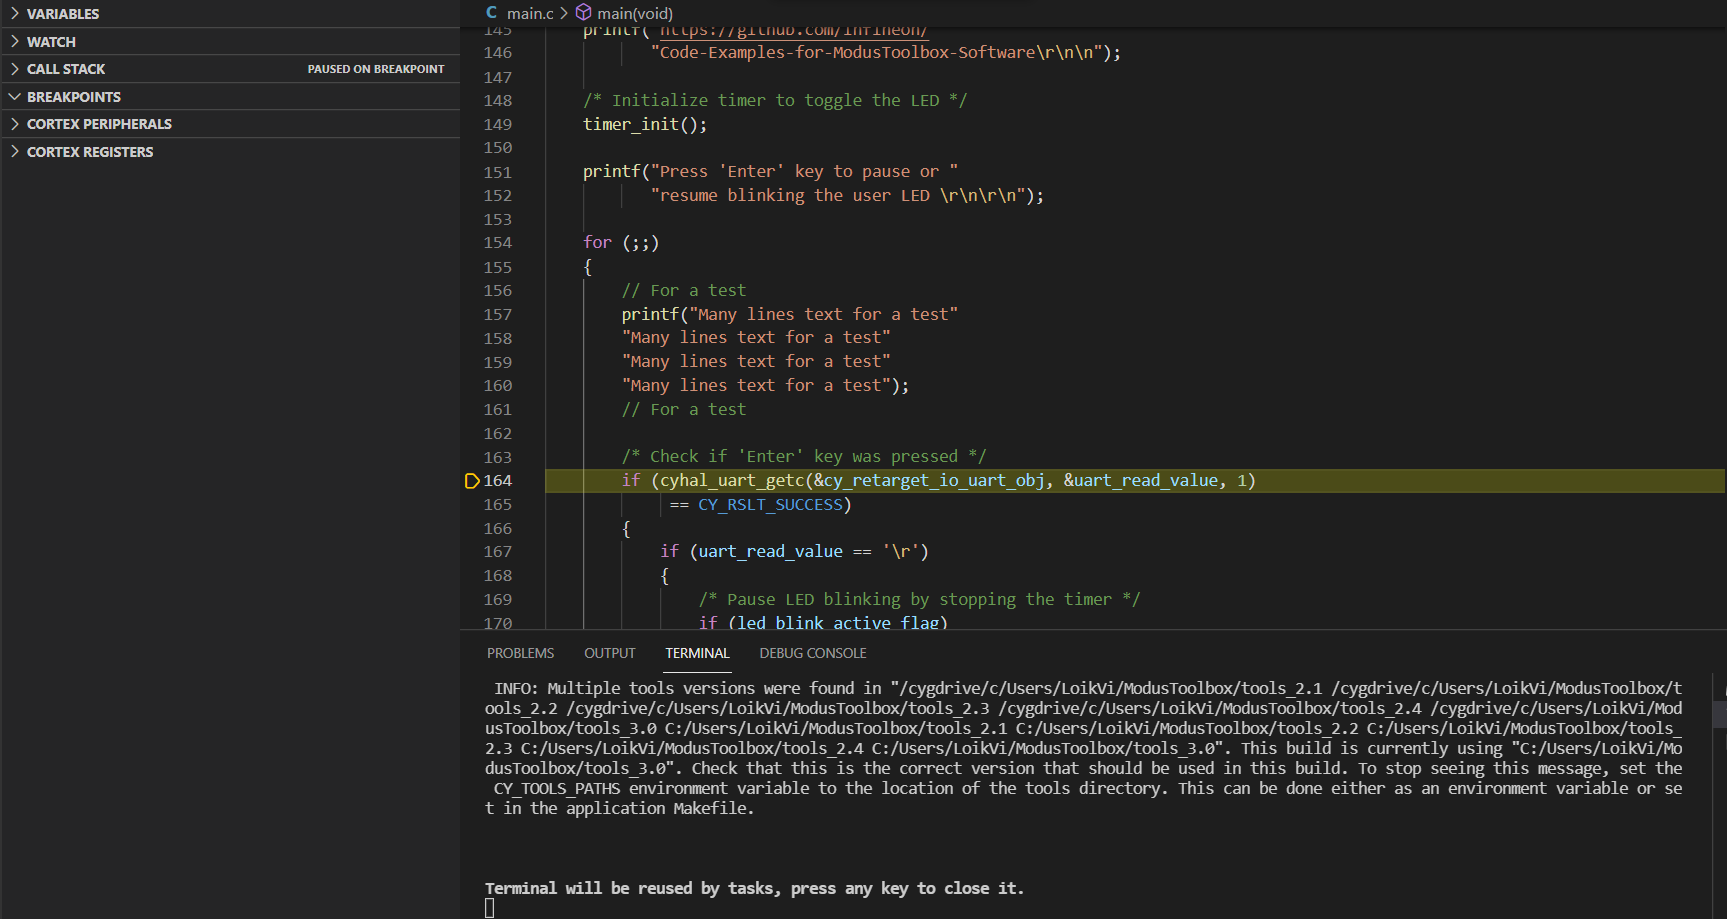The width and height of the screenshot is (1727, 919).
Task: Collapse the BREAKPOINTS section
Action: 75,96
